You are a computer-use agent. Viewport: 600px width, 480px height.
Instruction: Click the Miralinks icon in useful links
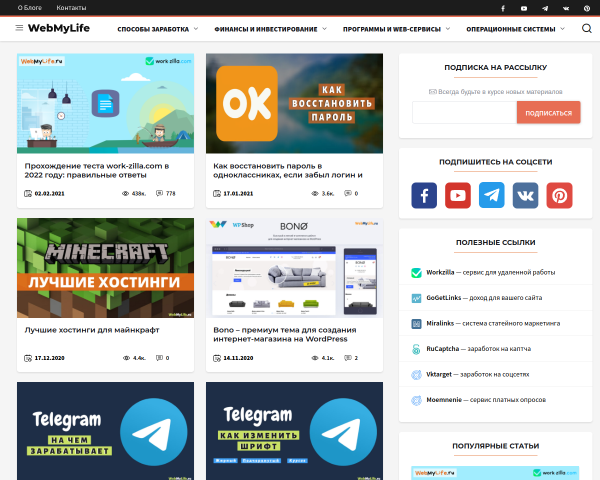pos(416,324)
